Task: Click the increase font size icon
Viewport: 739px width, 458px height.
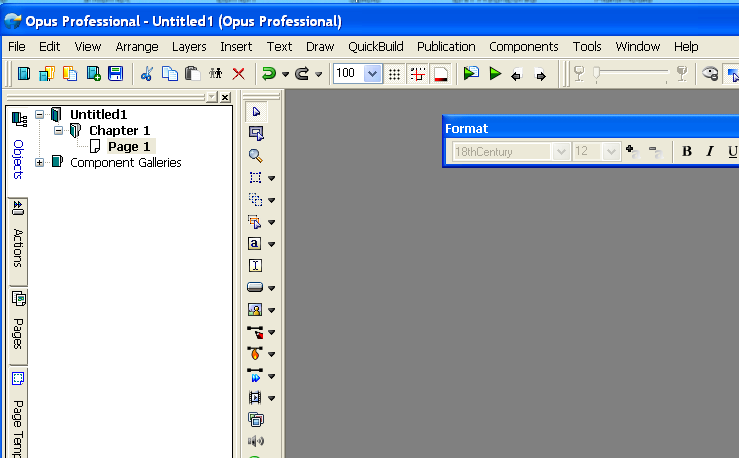Action: click(x=632, y=152)
